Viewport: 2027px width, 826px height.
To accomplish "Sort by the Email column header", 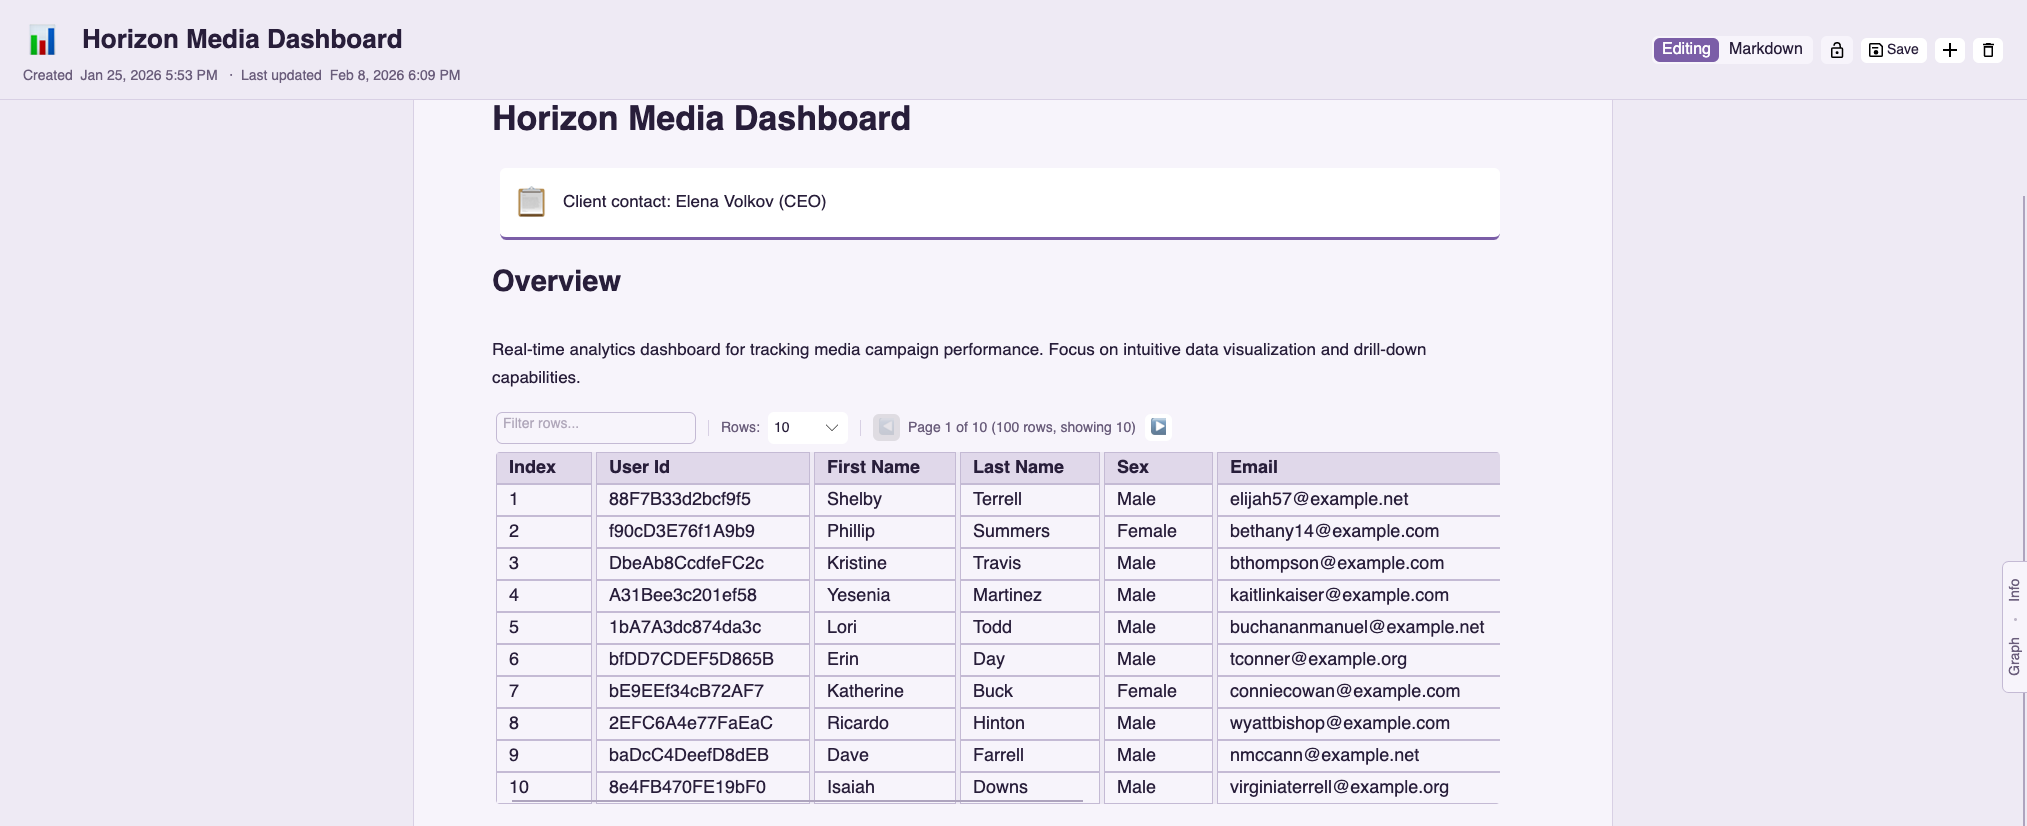I will 1358,467.
